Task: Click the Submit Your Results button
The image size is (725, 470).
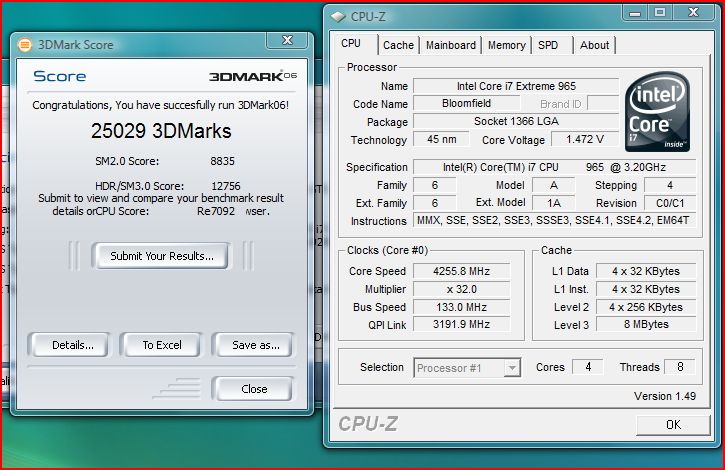Action: pyautogui.click(x=161, y=256)
